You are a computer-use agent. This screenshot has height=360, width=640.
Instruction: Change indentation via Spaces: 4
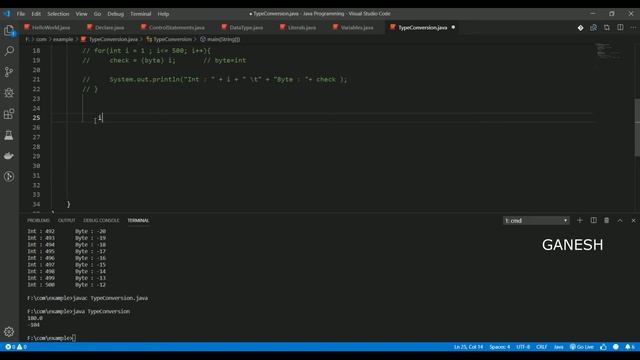(500, 347)
